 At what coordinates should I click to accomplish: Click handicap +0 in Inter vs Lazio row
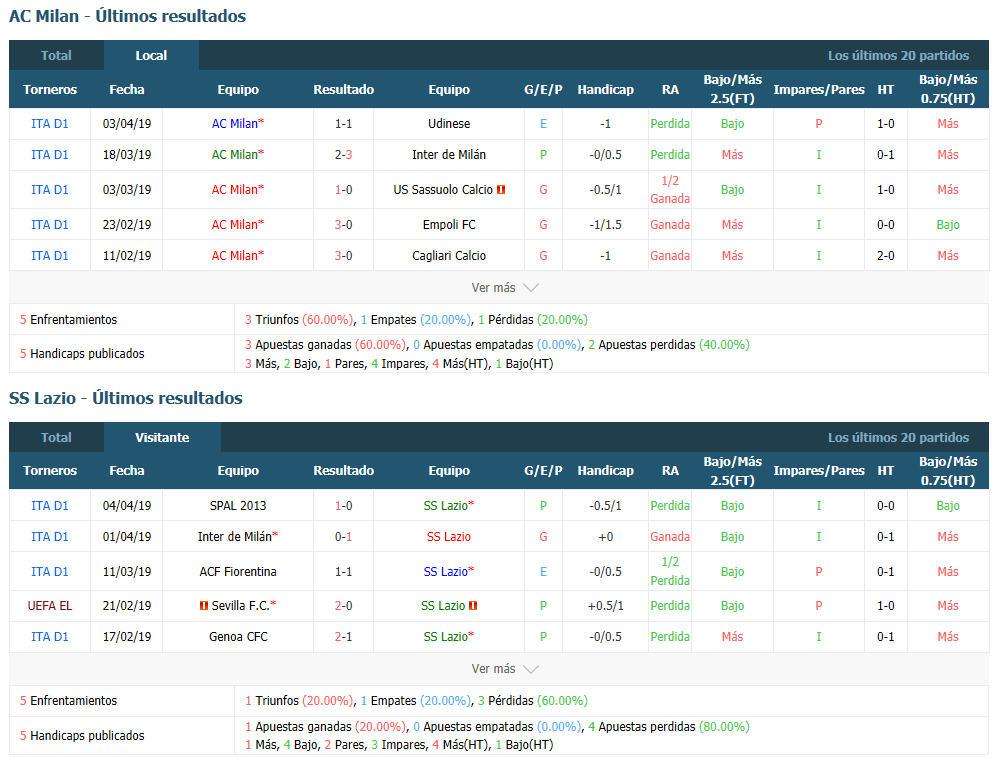605,536
